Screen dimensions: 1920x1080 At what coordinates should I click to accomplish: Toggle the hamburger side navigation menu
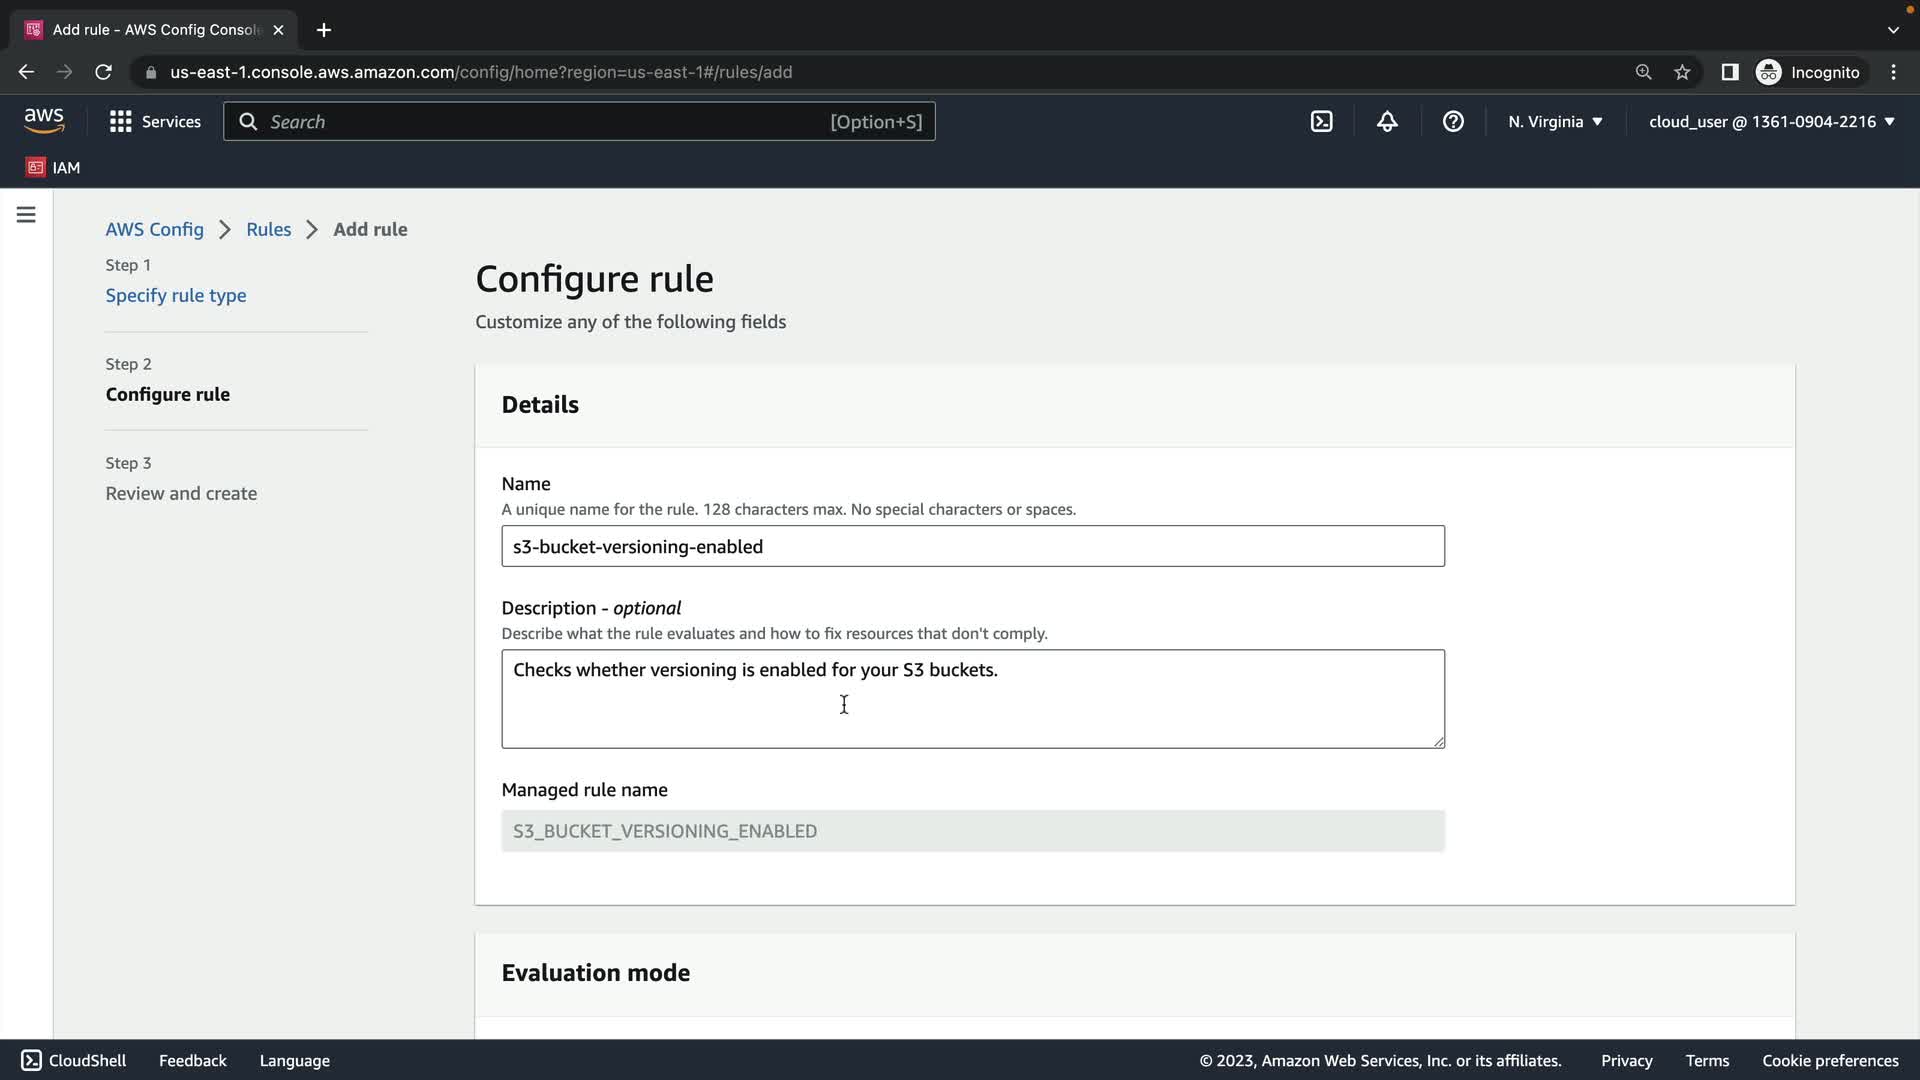tap(26, 215)
